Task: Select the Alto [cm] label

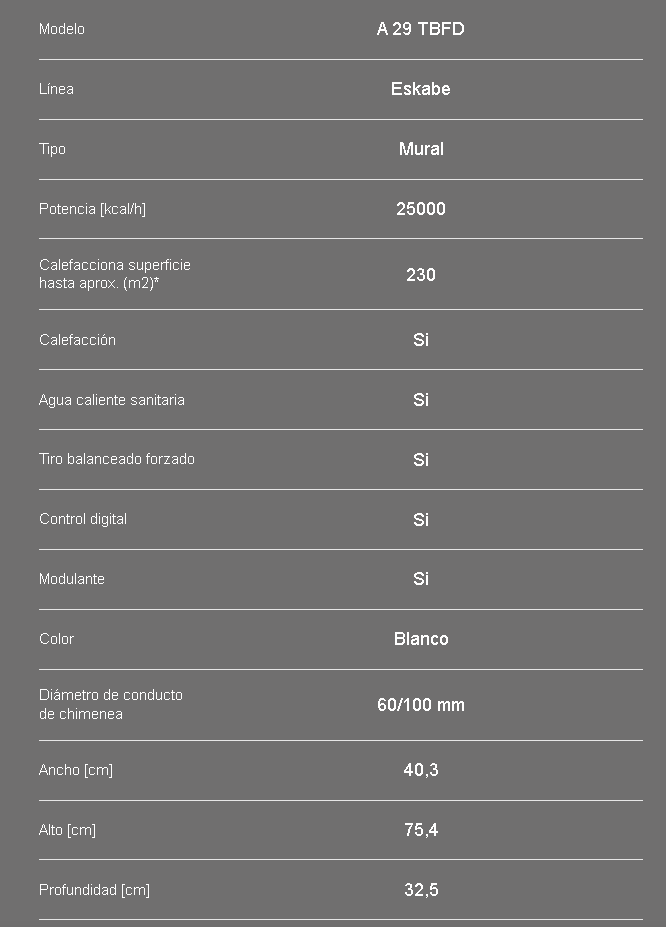Action: pos(67,830)
